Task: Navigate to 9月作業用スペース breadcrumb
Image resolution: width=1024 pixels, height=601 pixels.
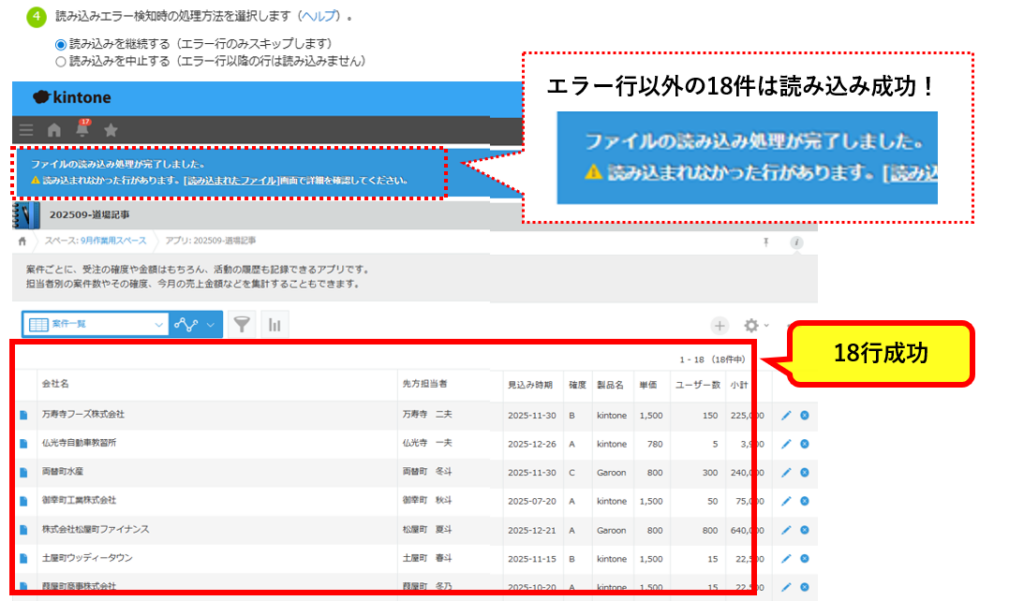Action: pos(113,241)
